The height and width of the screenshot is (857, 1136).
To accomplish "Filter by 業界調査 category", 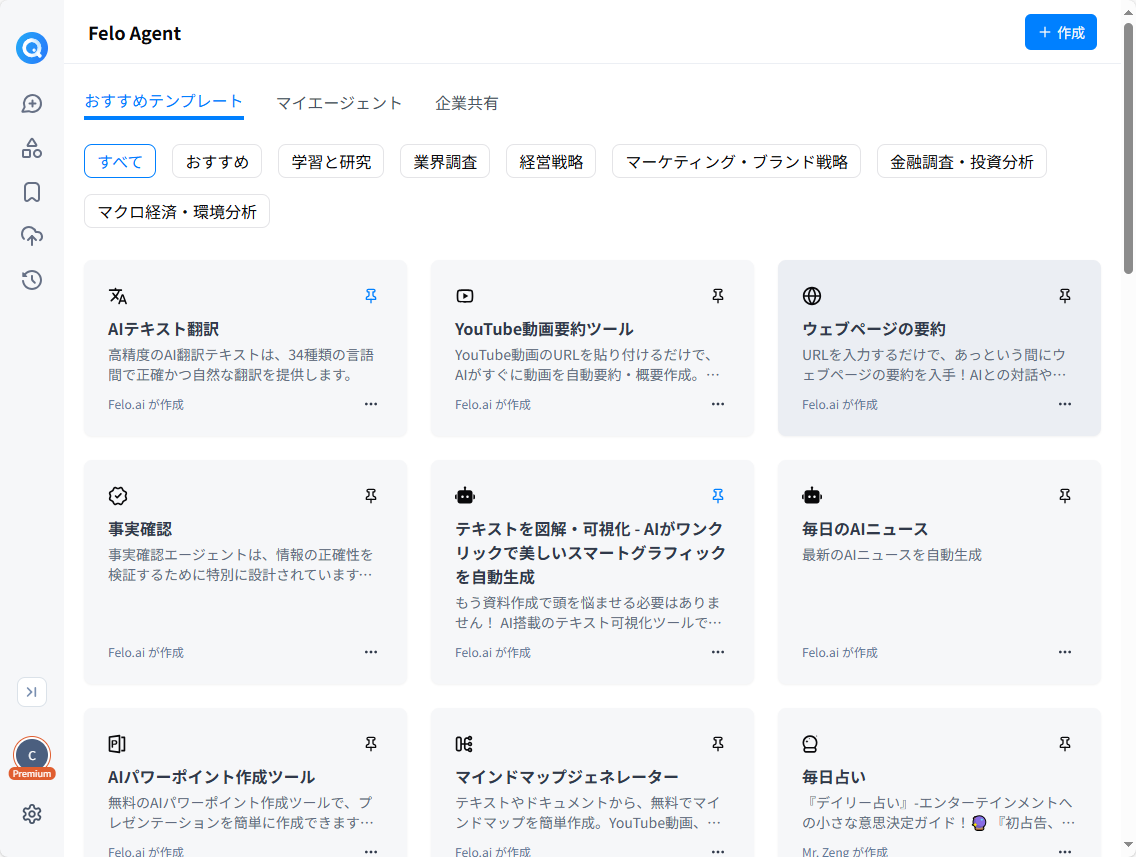I will pos(445,162).
